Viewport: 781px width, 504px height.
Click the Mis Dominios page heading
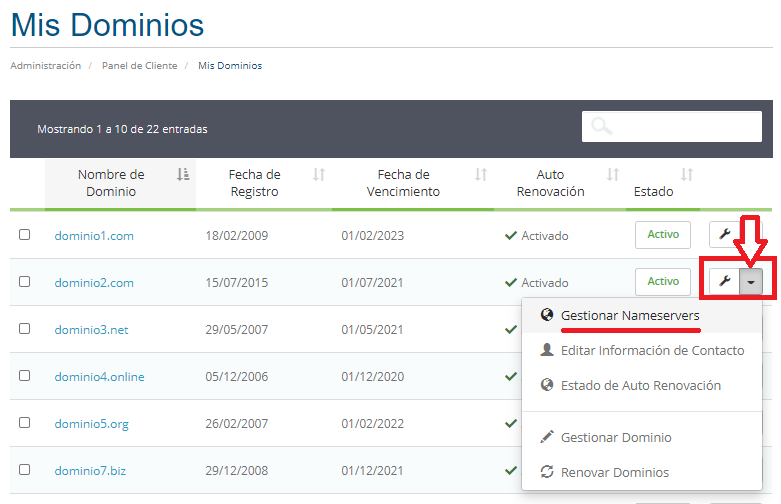108,25
